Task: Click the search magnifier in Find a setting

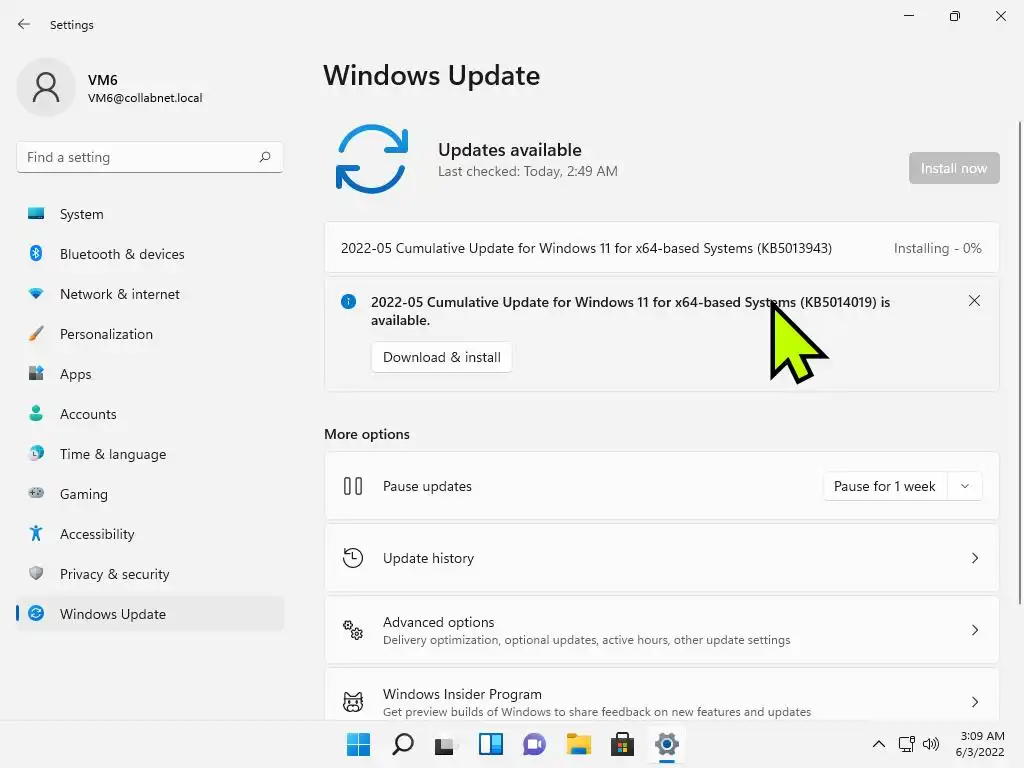Action: 264,157
